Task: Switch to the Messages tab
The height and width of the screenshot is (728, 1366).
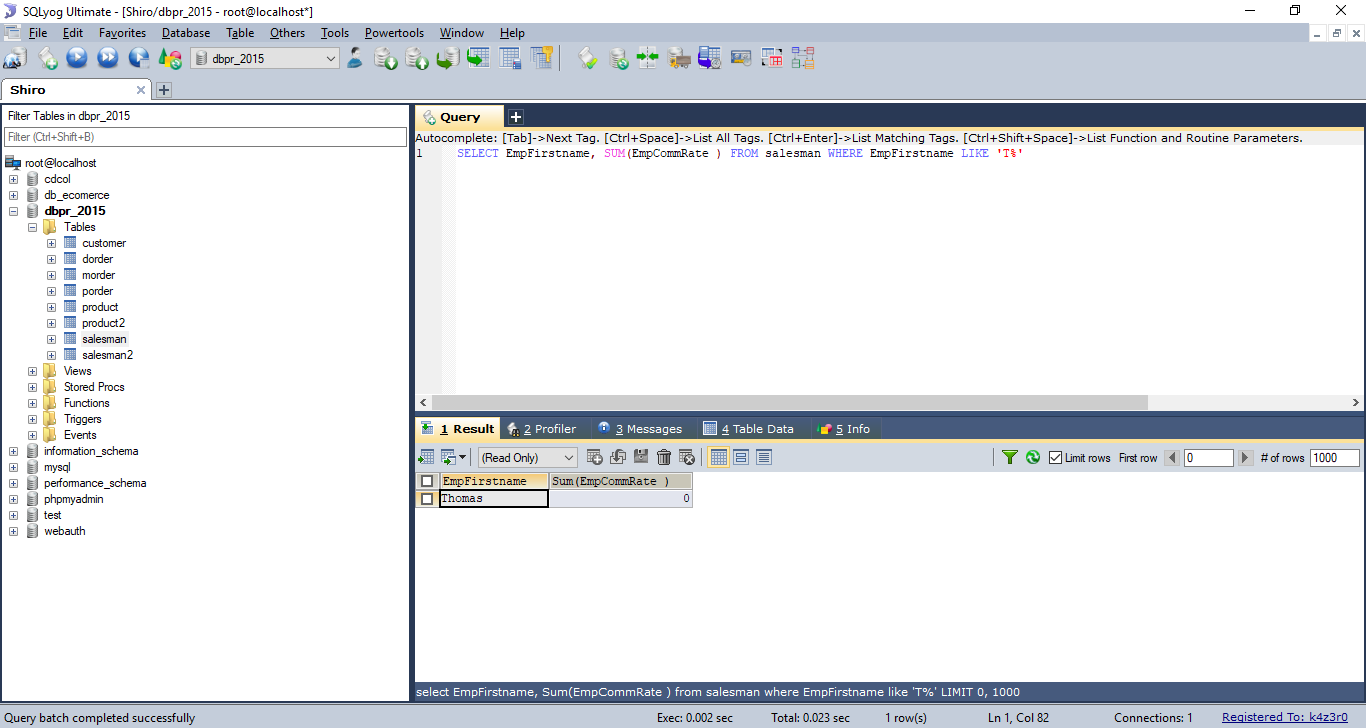Action: coord(641,429)
